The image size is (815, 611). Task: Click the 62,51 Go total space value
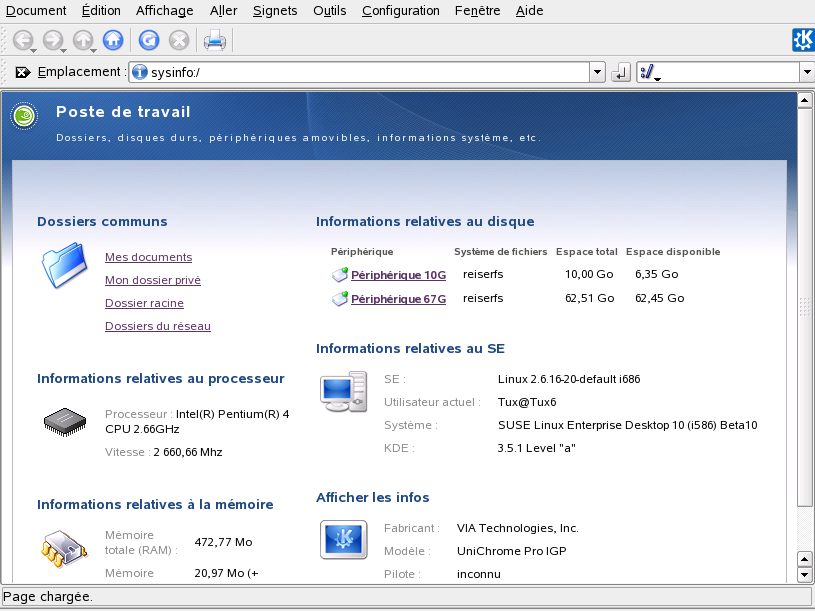589,298
